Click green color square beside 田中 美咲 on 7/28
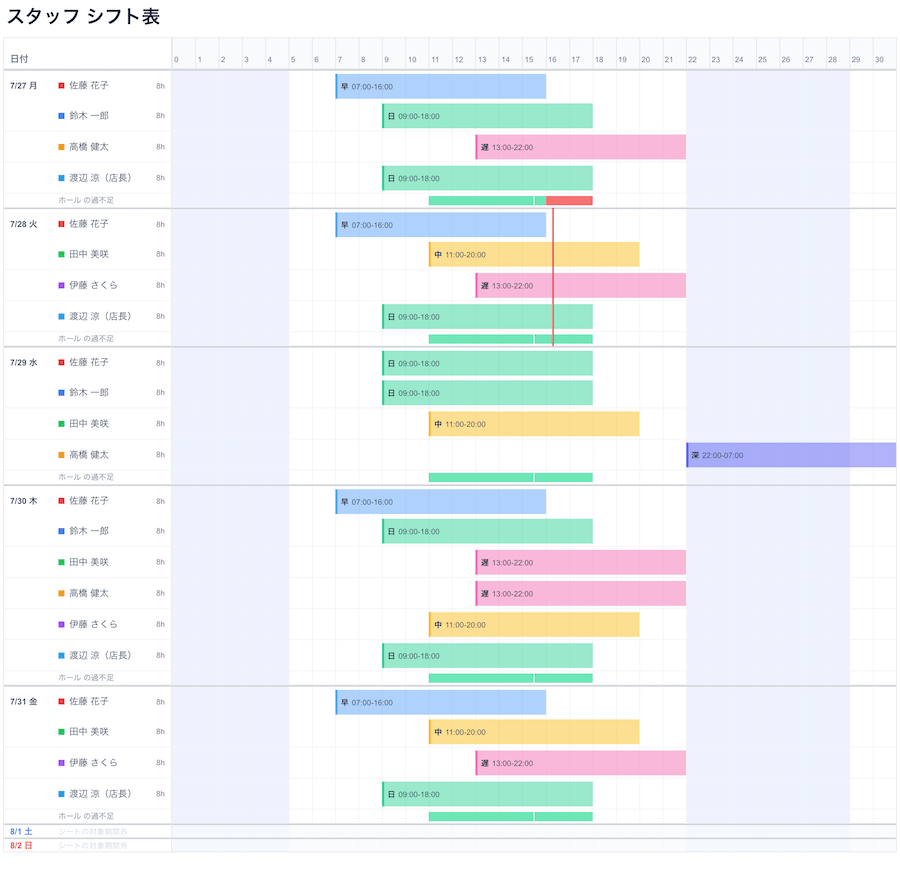Viewport: 900px width, 871px height. (61, 254)
